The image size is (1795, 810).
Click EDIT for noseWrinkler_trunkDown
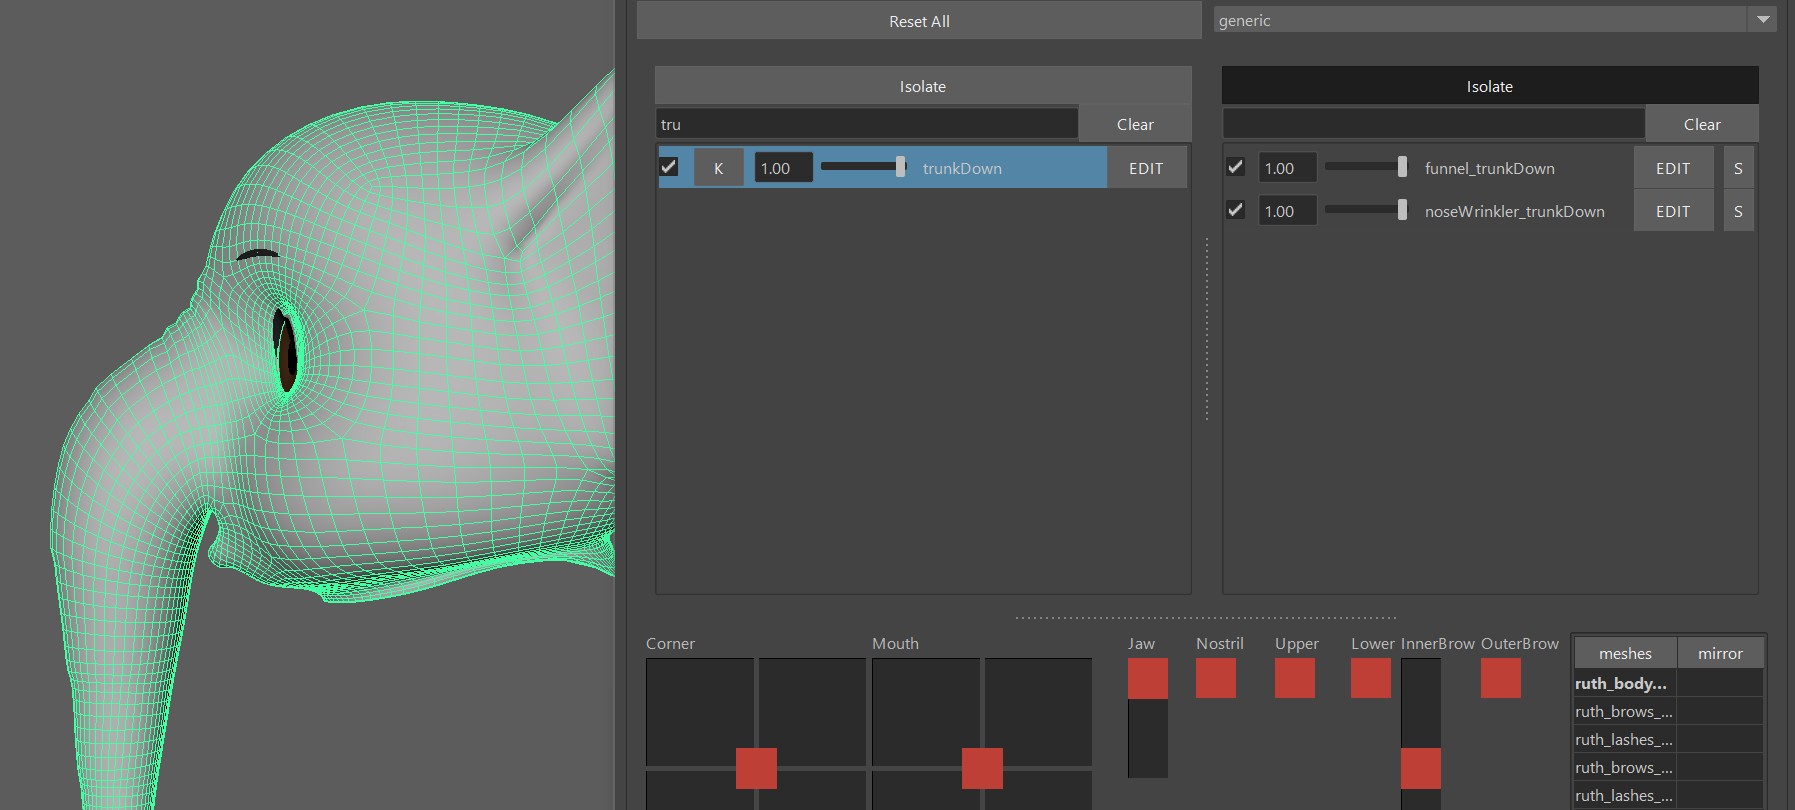pos(1673,211)
